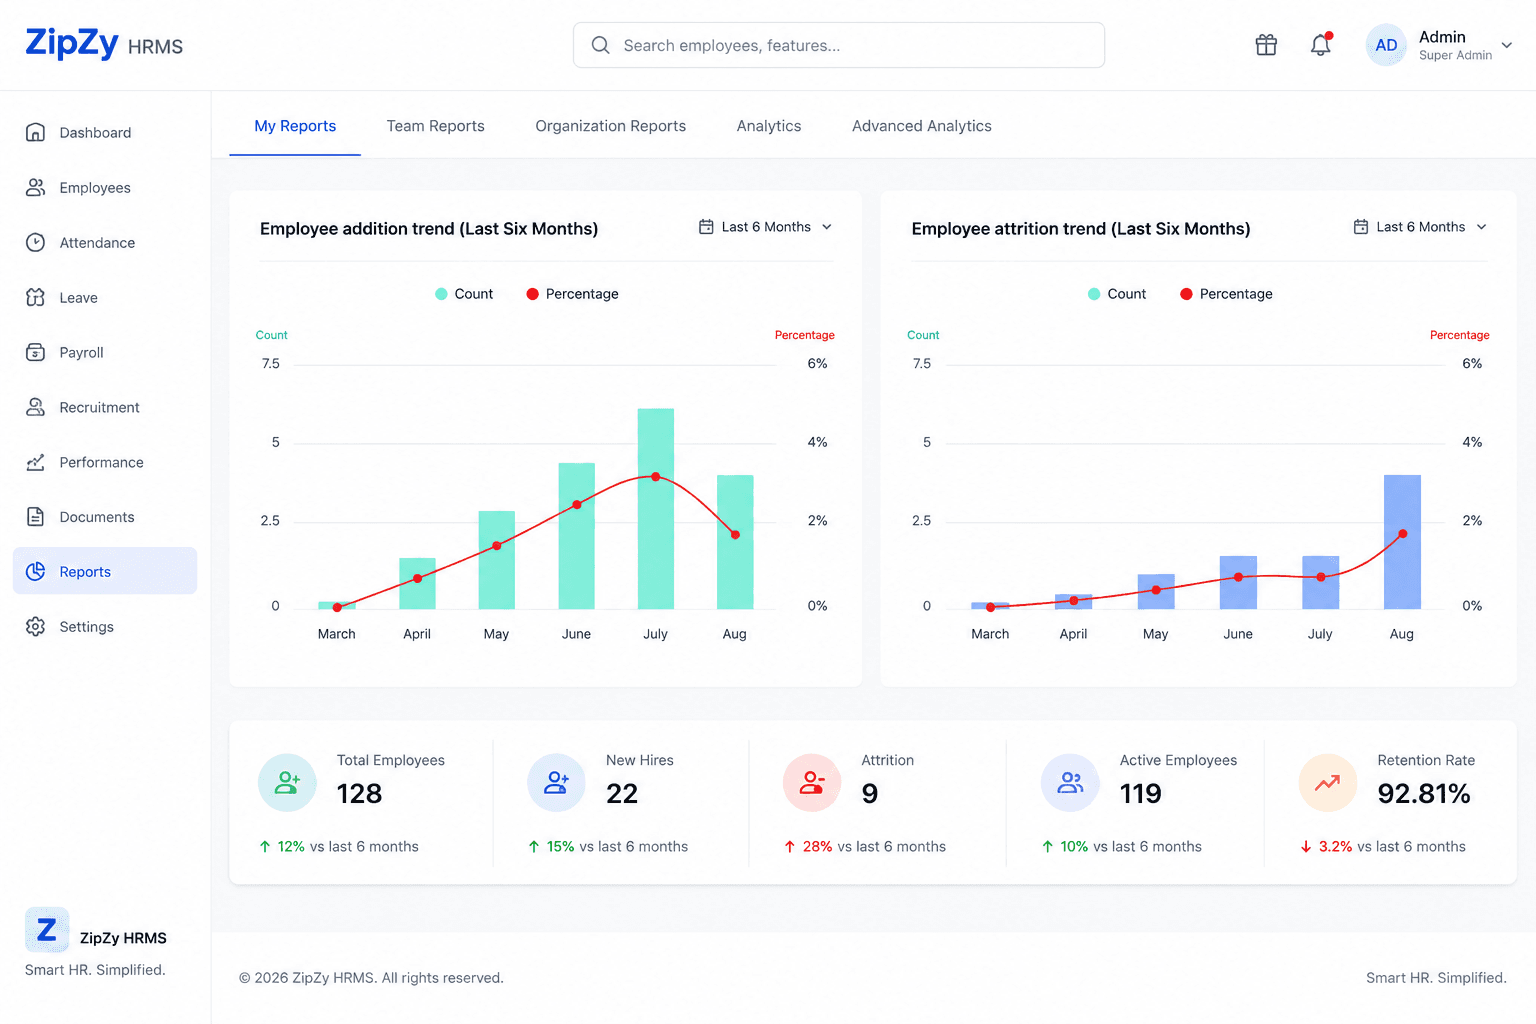Open the Analytics tab

point(769,126)
